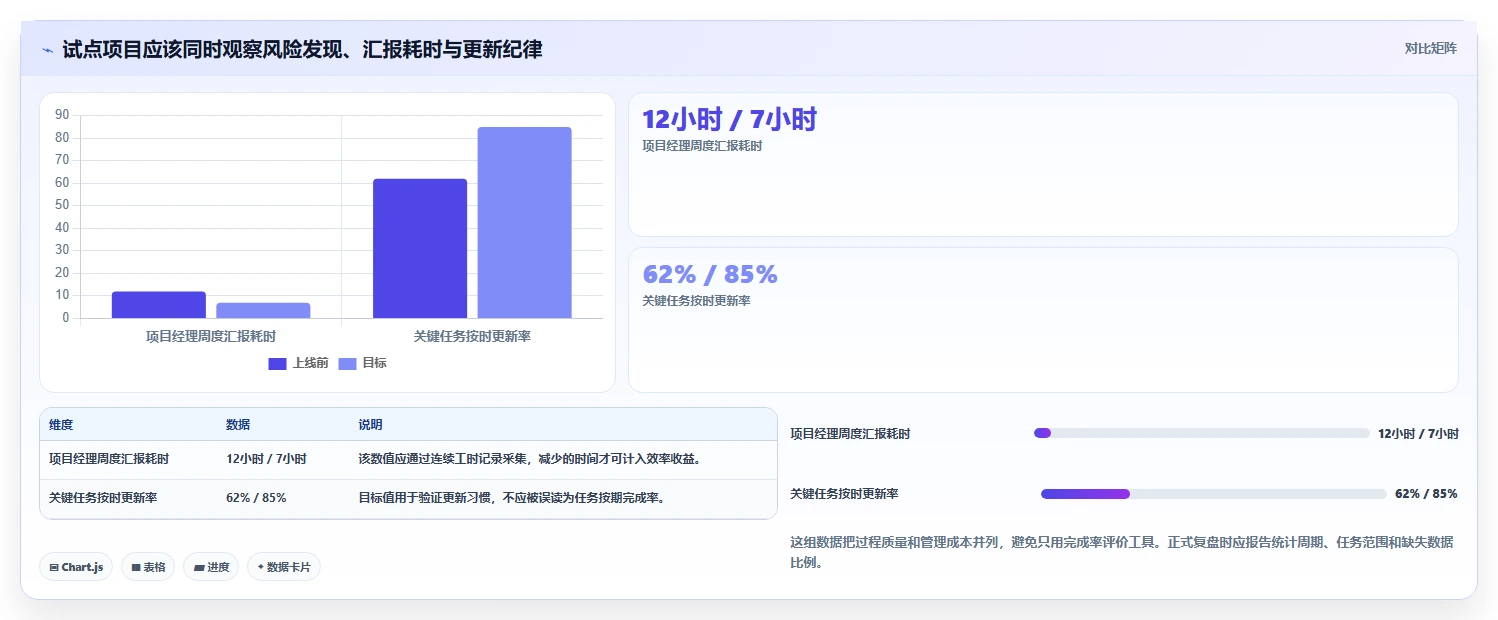Click the 90 y-axis tick label
The height and width of the screenshot is (620, 1498).
[62, 114]
